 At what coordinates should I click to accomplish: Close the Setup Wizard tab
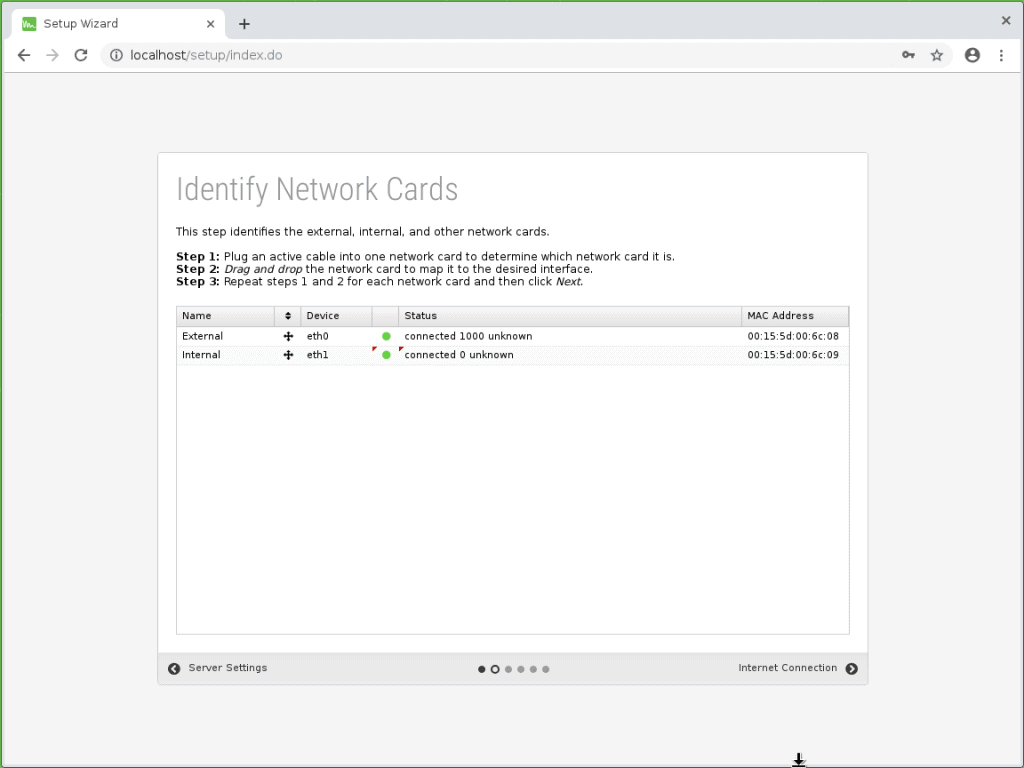pyautogui.click(x=210, y=24)
